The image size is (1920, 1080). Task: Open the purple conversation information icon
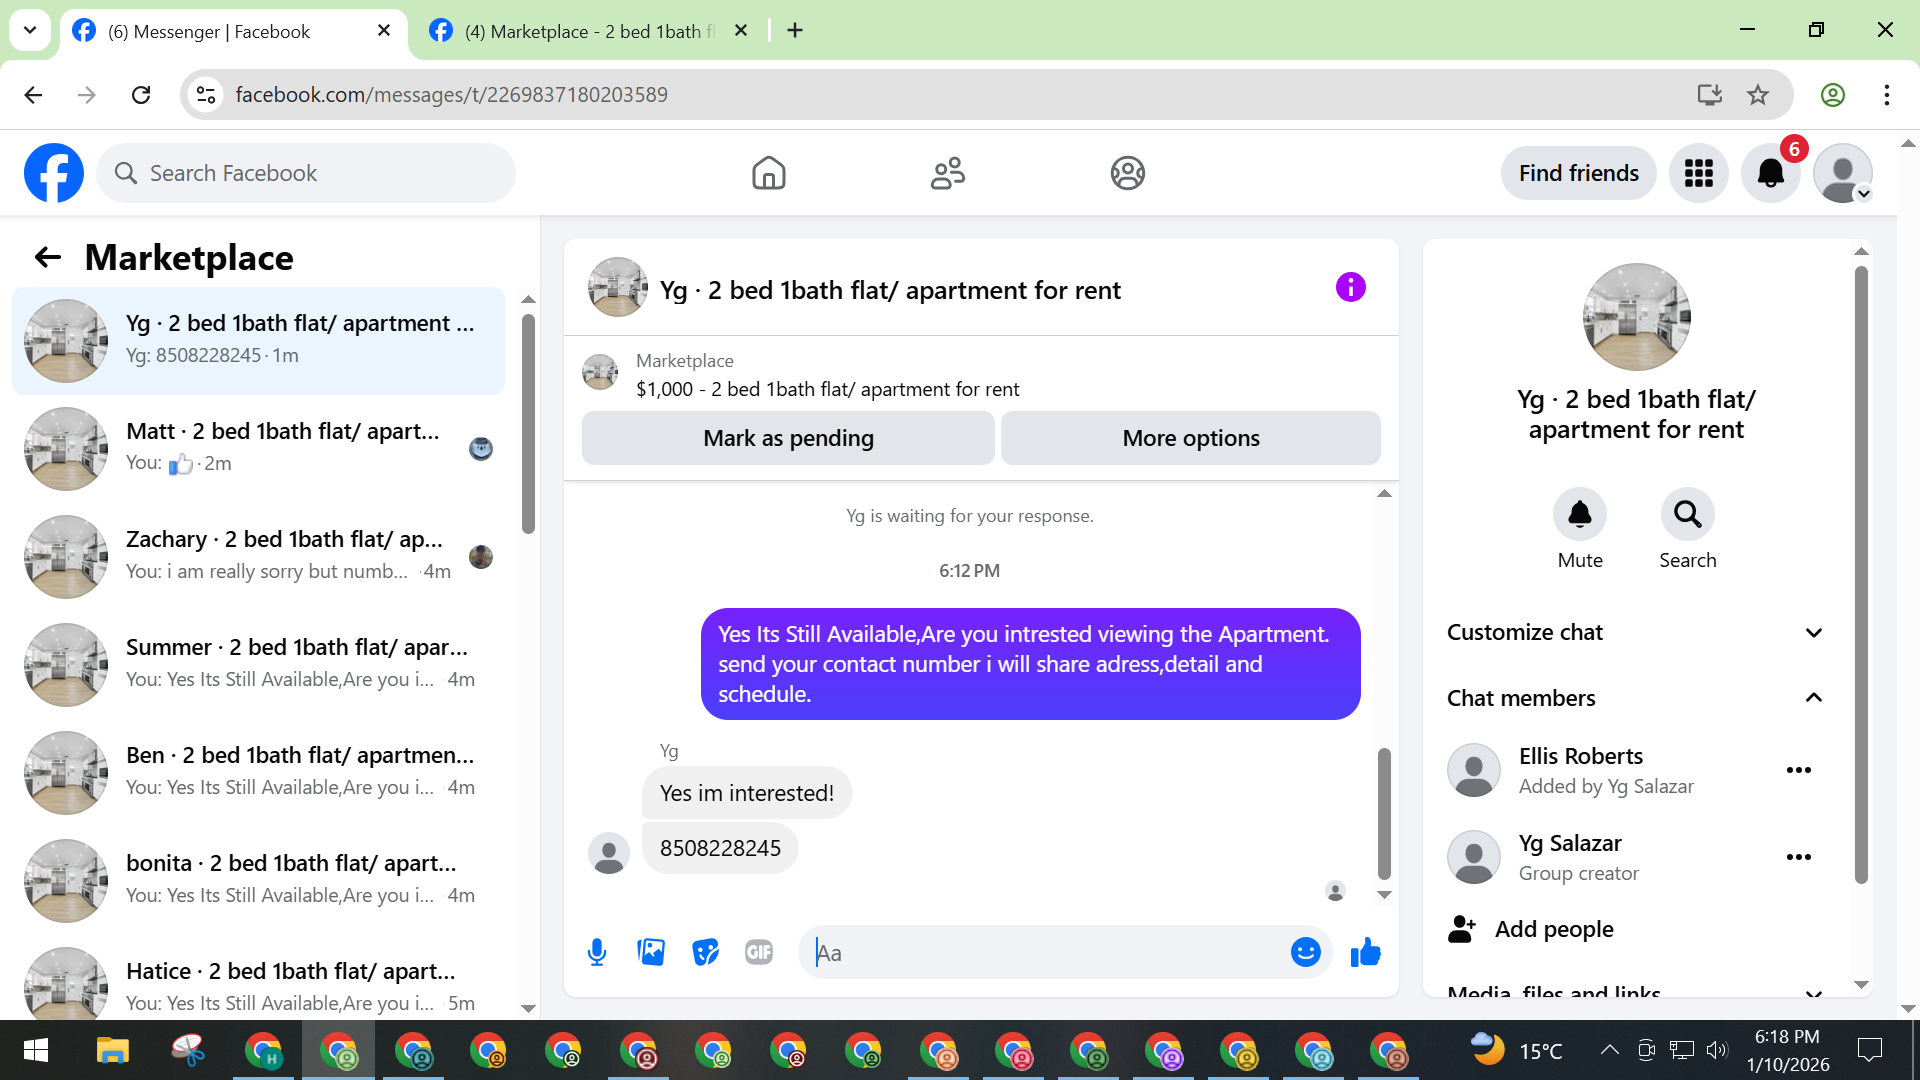pos(1350,288)
